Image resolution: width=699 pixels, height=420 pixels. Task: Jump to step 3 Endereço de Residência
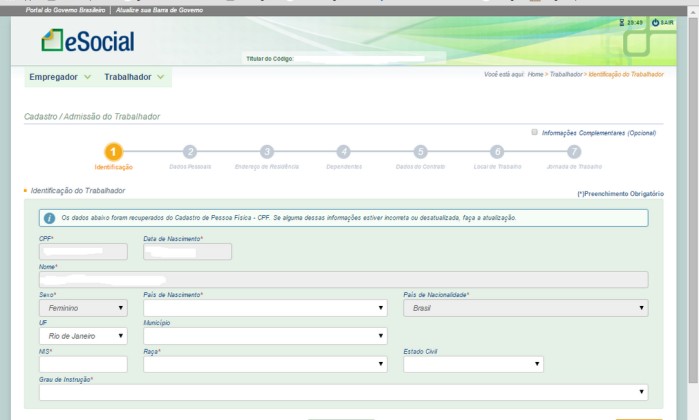pos(267,152)
